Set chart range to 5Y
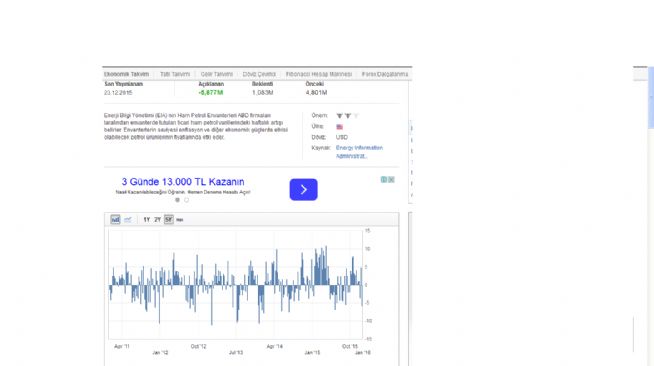This screenshot has width=654, height=366. coord(169,219)
